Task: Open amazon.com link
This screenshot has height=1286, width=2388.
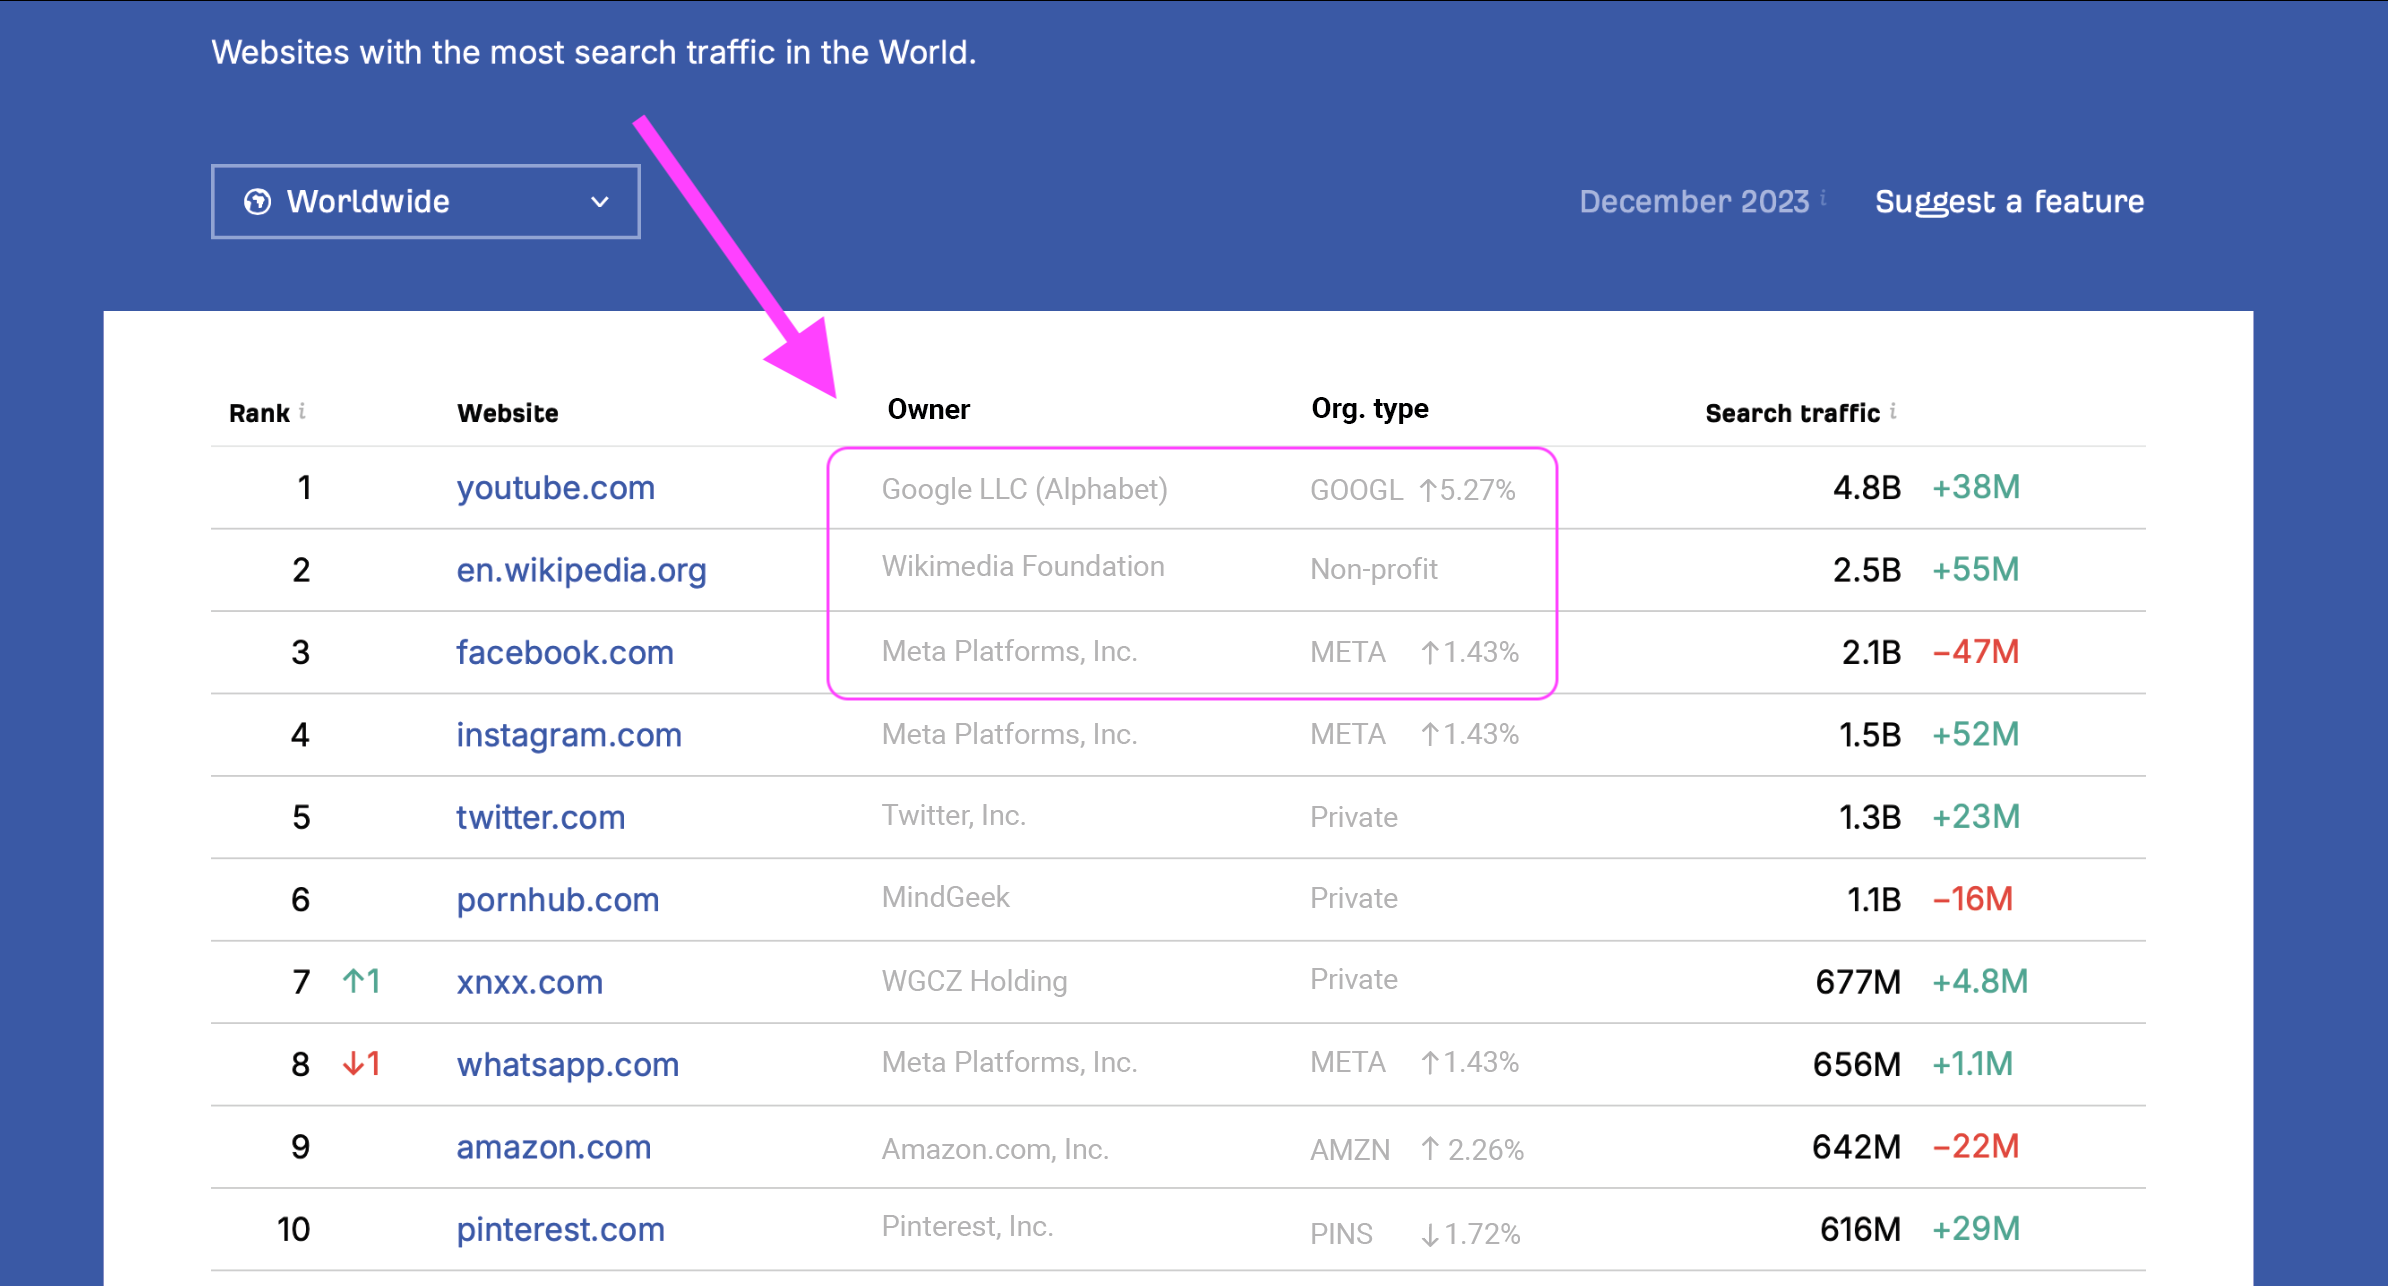Action: [554, 1148]
